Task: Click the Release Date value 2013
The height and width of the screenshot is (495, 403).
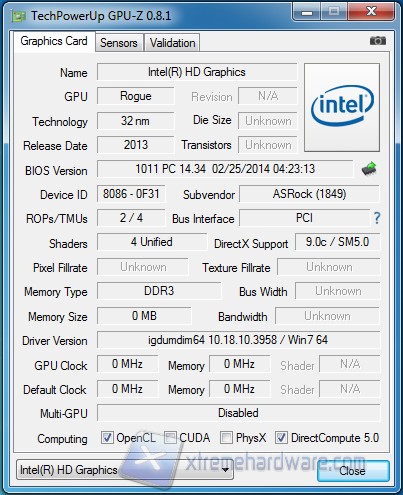Action: [x=136, y=145]
